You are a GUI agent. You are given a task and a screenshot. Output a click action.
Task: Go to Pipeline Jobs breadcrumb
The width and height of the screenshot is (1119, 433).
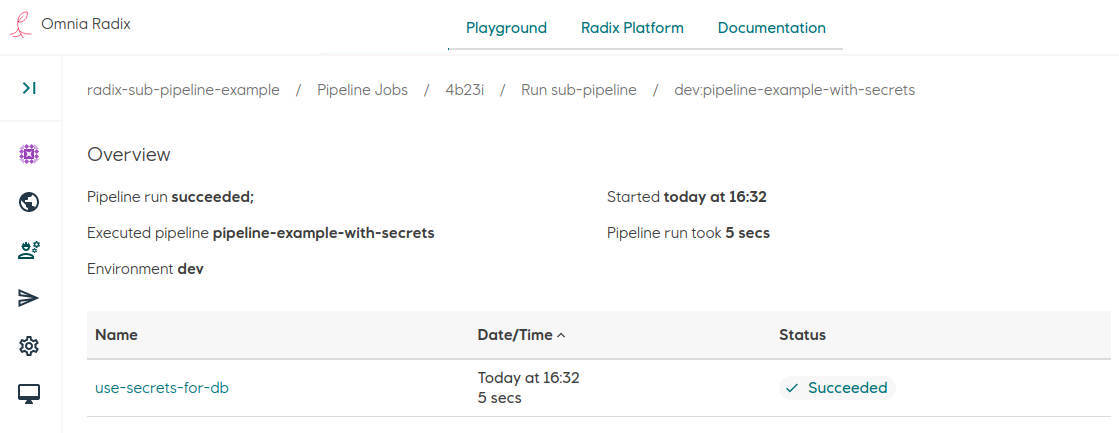[x=363, y=91]
